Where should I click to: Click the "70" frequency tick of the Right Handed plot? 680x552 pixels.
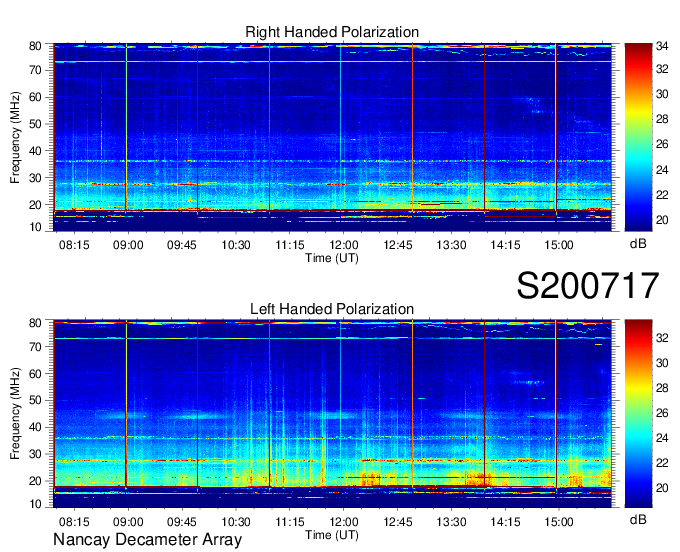35,70
